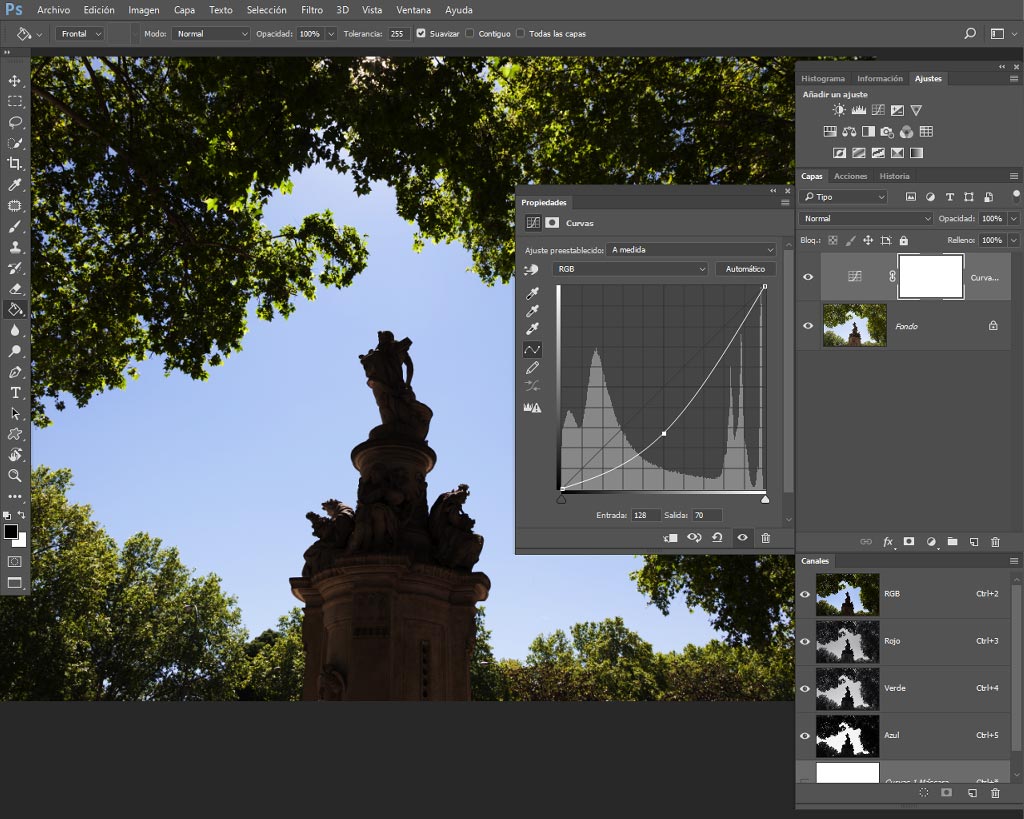
Task: Click the search icon in options bar
Action: point(970,33)
